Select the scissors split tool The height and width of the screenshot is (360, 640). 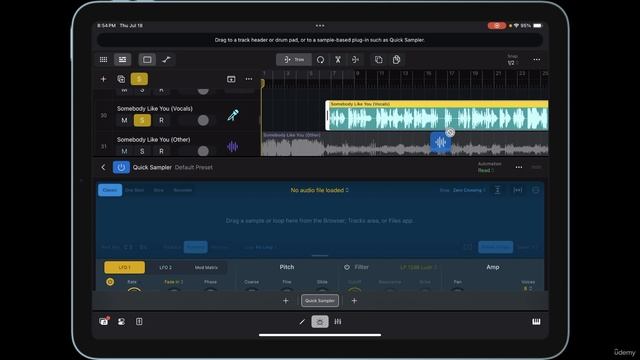coord(338,60)
